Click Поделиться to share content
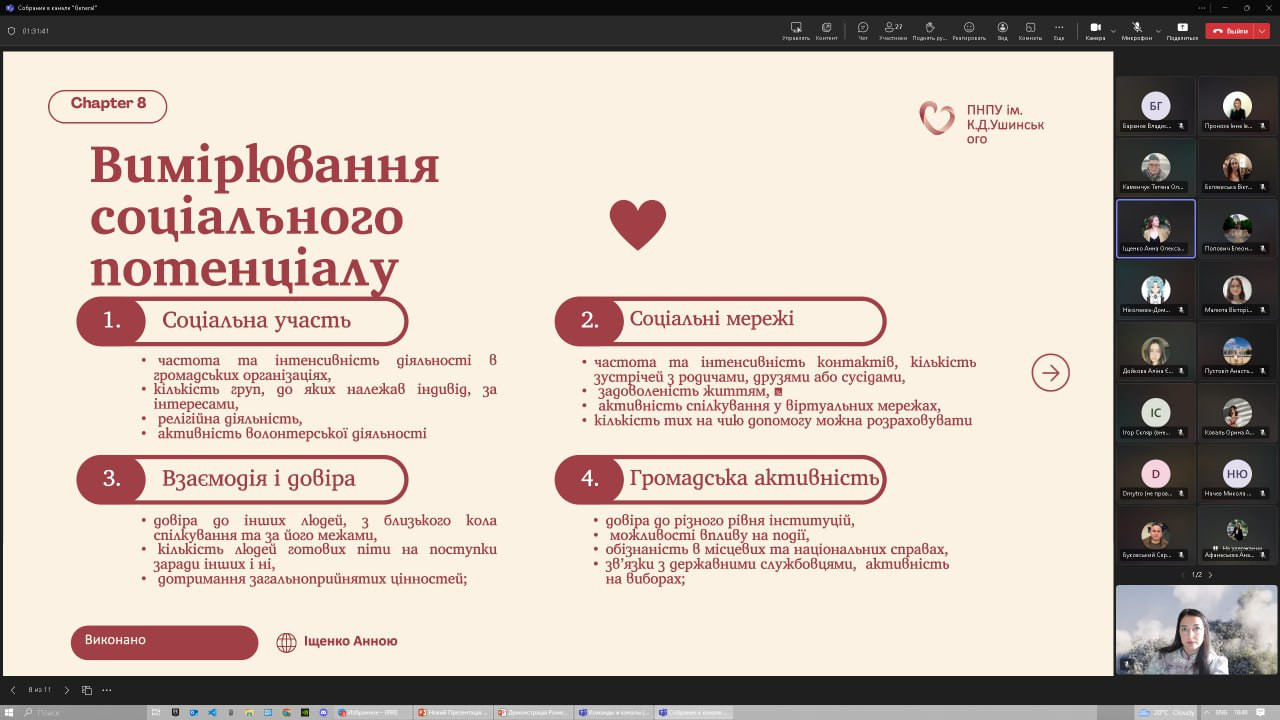Screen dimensions: 1280x720 (x=1182, y=31)
